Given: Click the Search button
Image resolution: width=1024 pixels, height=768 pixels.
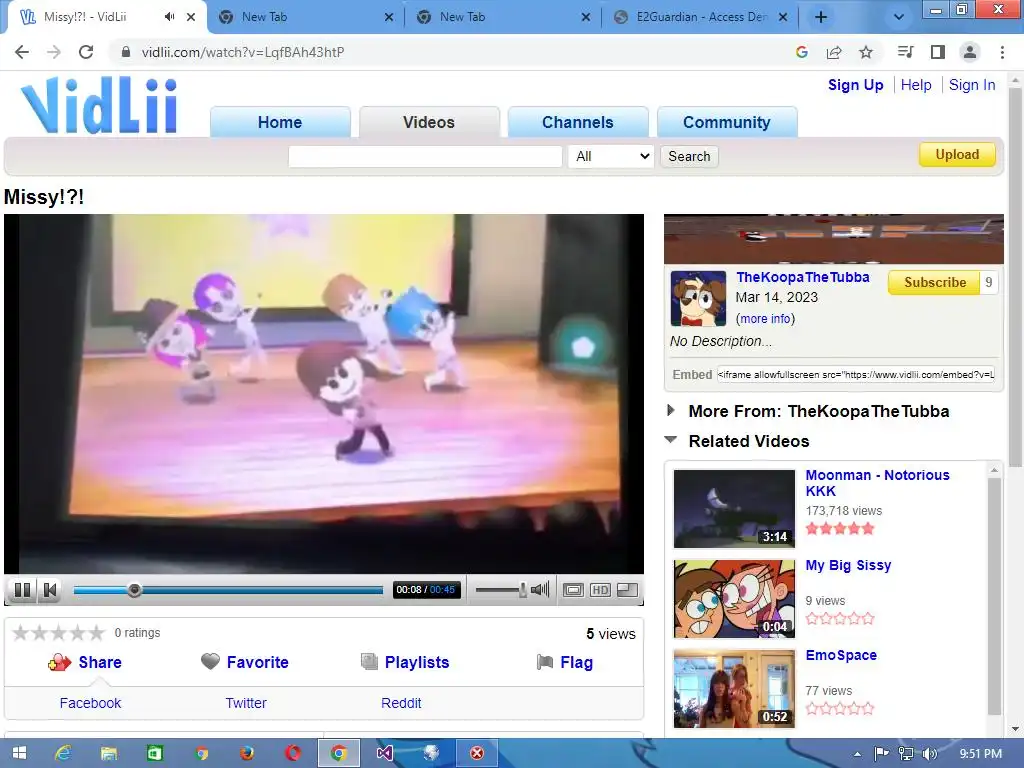Looking at the screenshot, I should (x=689, y=156).
